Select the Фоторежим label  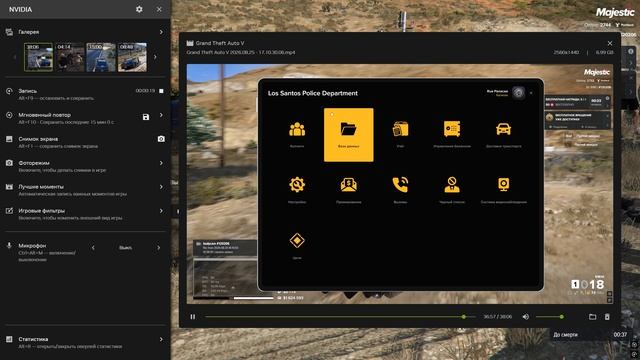[34, 163]
